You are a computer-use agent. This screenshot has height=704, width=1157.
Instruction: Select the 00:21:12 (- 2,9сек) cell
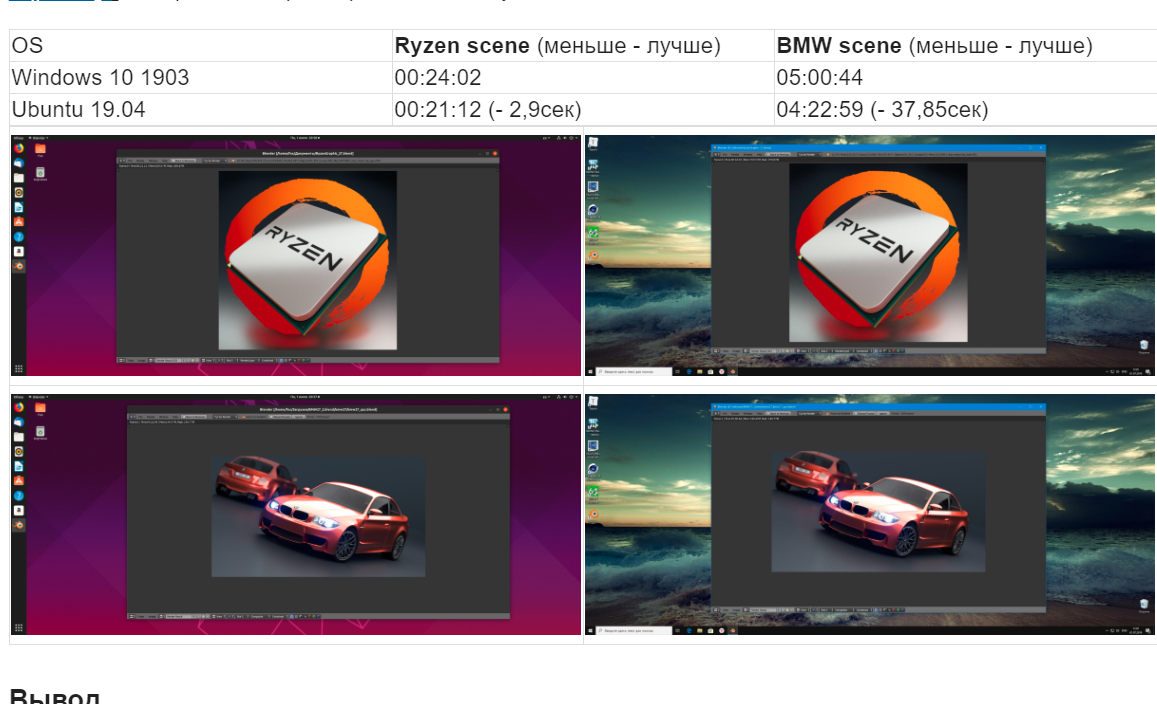pos(583,109)
